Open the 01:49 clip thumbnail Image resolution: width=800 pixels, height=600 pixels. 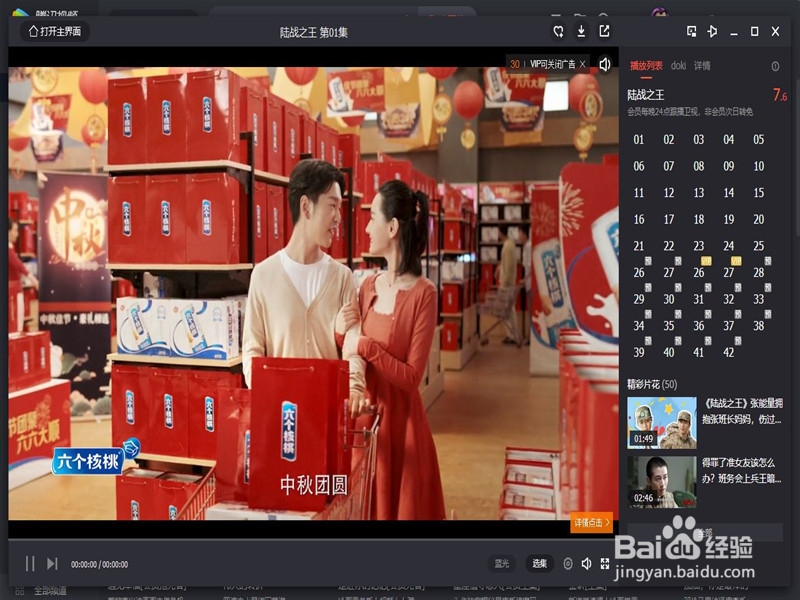[662, 423]
